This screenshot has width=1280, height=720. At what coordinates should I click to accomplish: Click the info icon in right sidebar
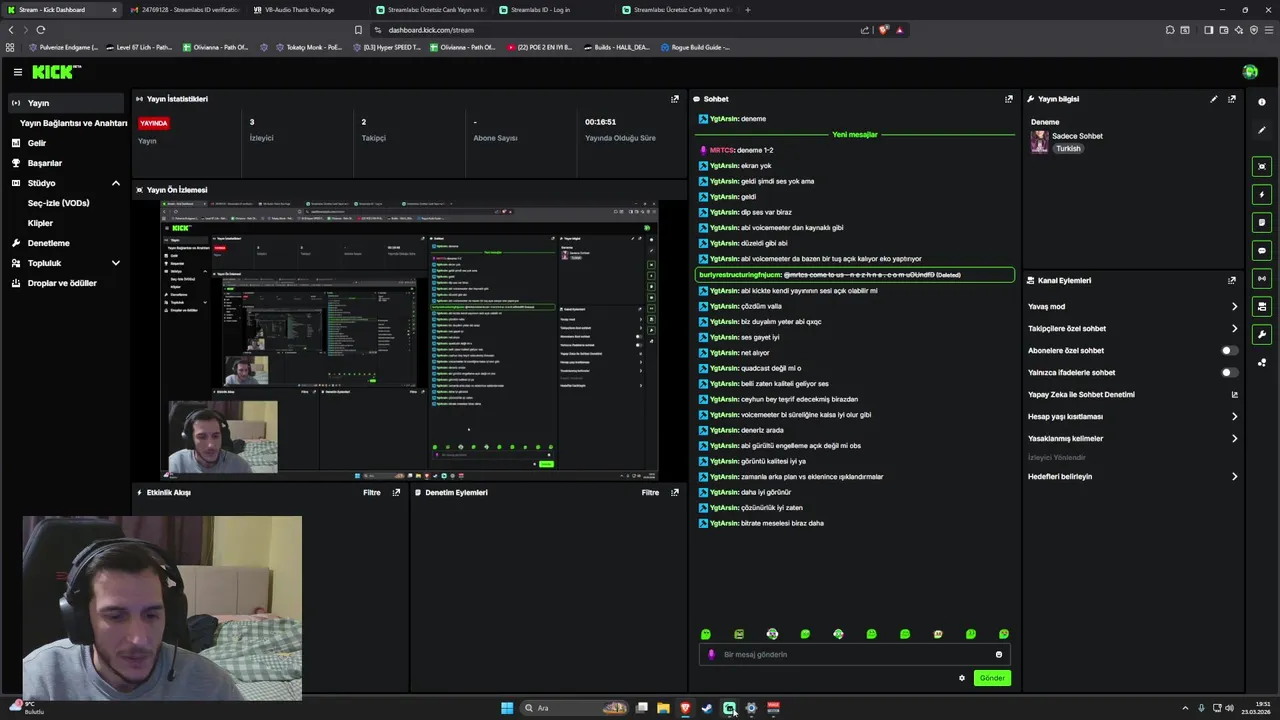point(1262,102)
